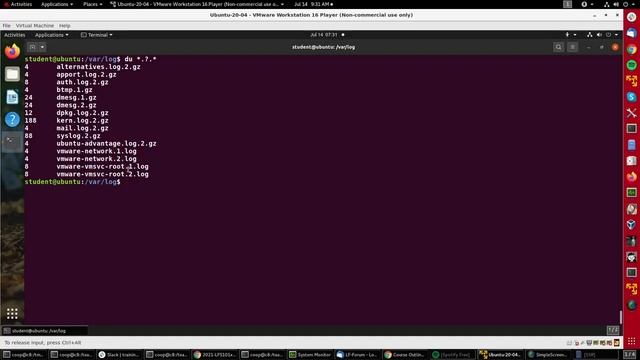This screenshot has width=640, height=360.
Task: Open the host Applications menu
Action: click(x=57, y=4)
